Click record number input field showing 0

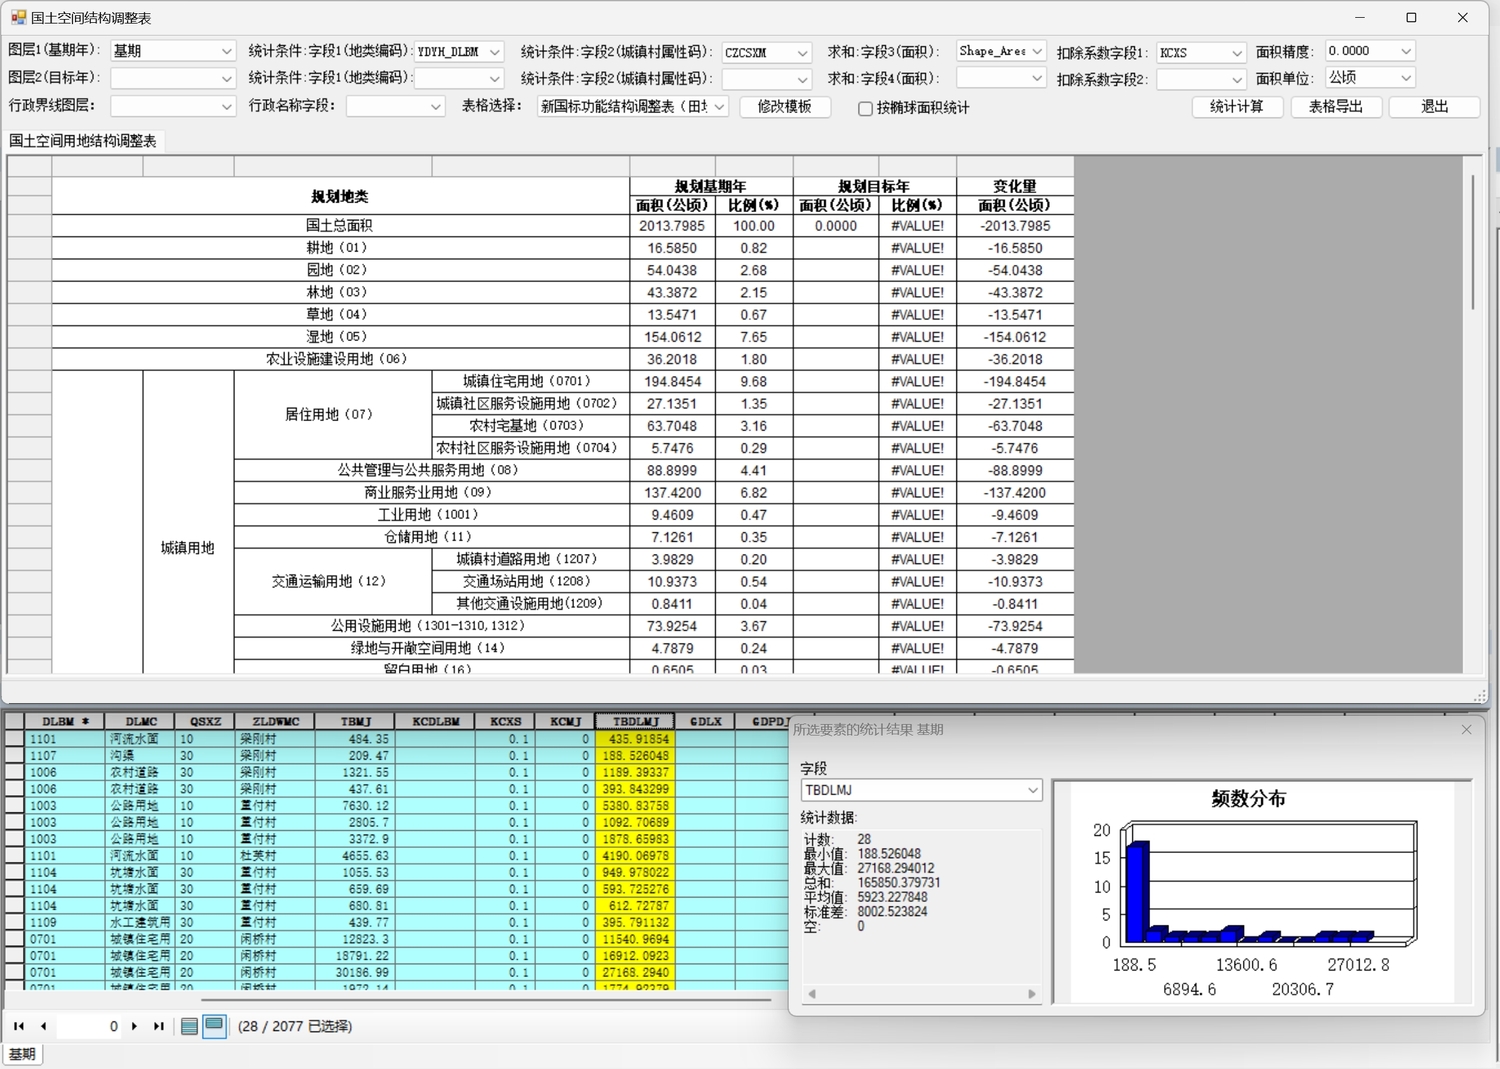(88, 1026)
